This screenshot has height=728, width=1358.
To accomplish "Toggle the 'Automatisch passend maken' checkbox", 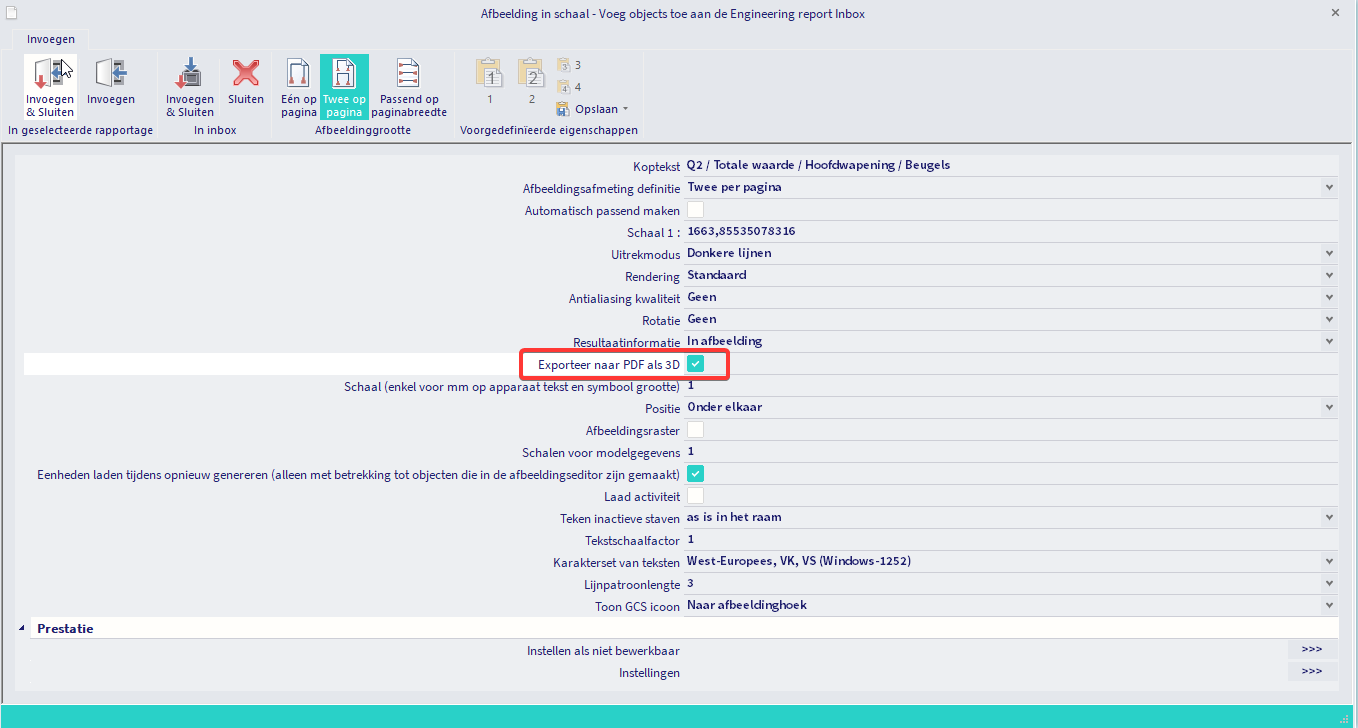I will [x=695, y=209].
